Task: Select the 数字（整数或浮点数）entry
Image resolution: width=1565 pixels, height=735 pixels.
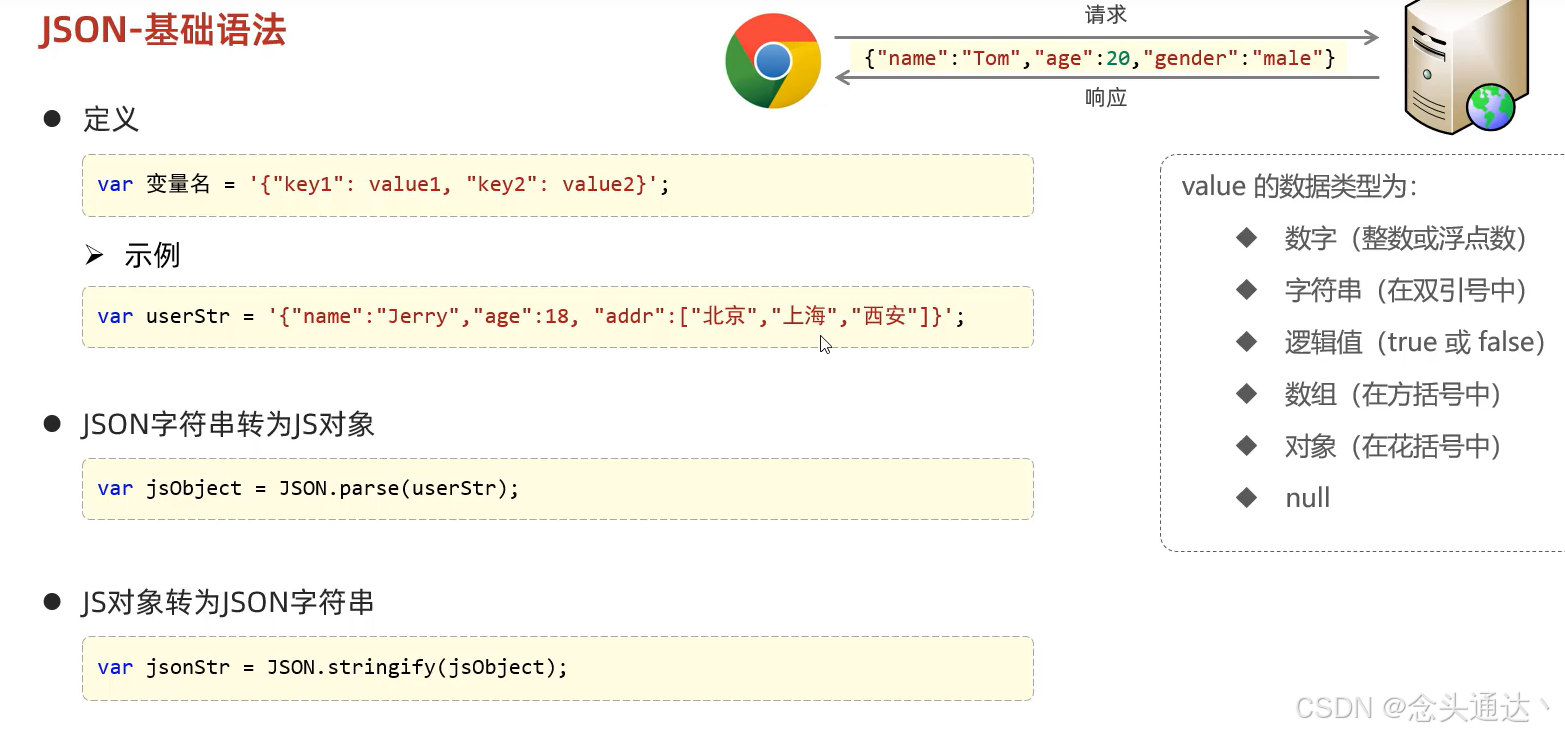Action: click(x=1407, y=239)
